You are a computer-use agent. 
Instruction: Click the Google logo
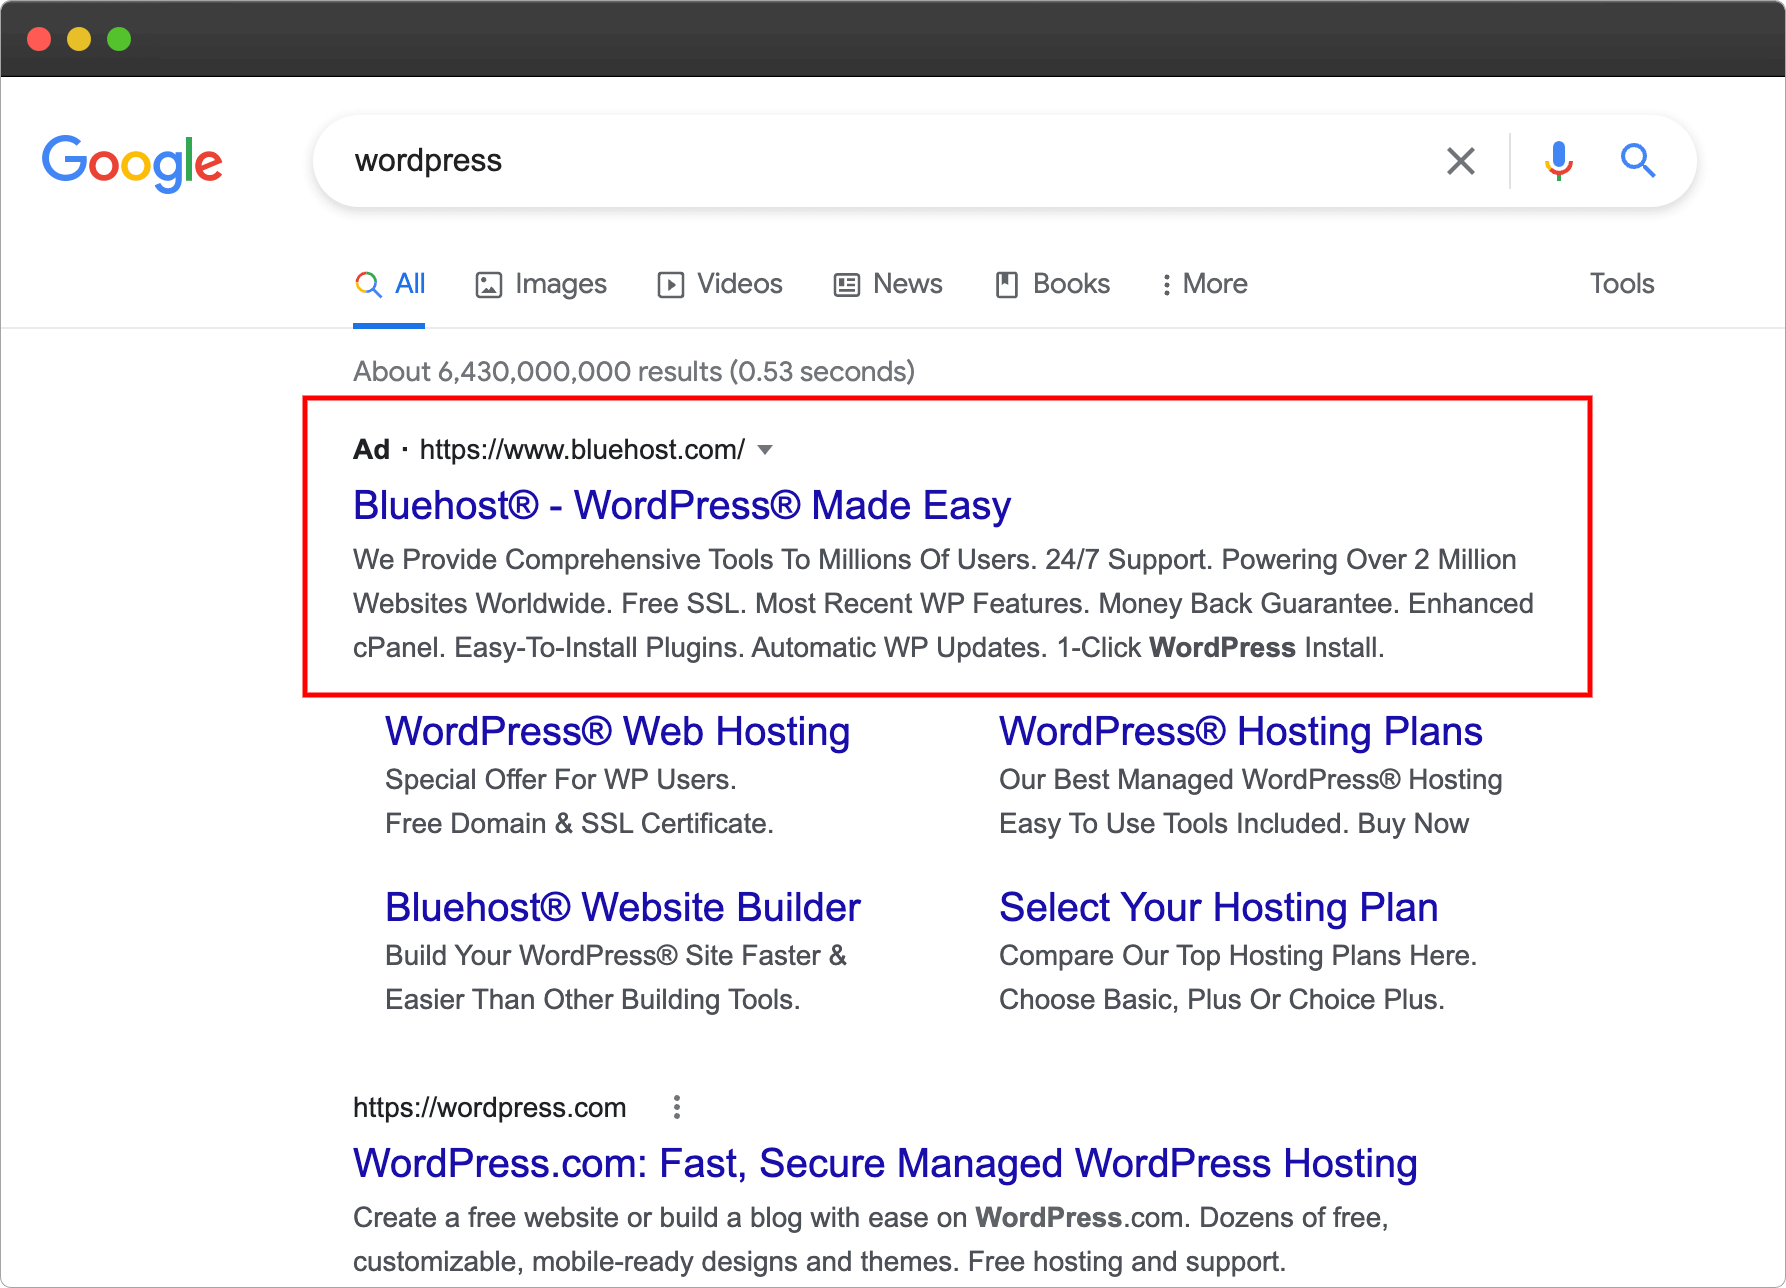[x=132, y=162]
